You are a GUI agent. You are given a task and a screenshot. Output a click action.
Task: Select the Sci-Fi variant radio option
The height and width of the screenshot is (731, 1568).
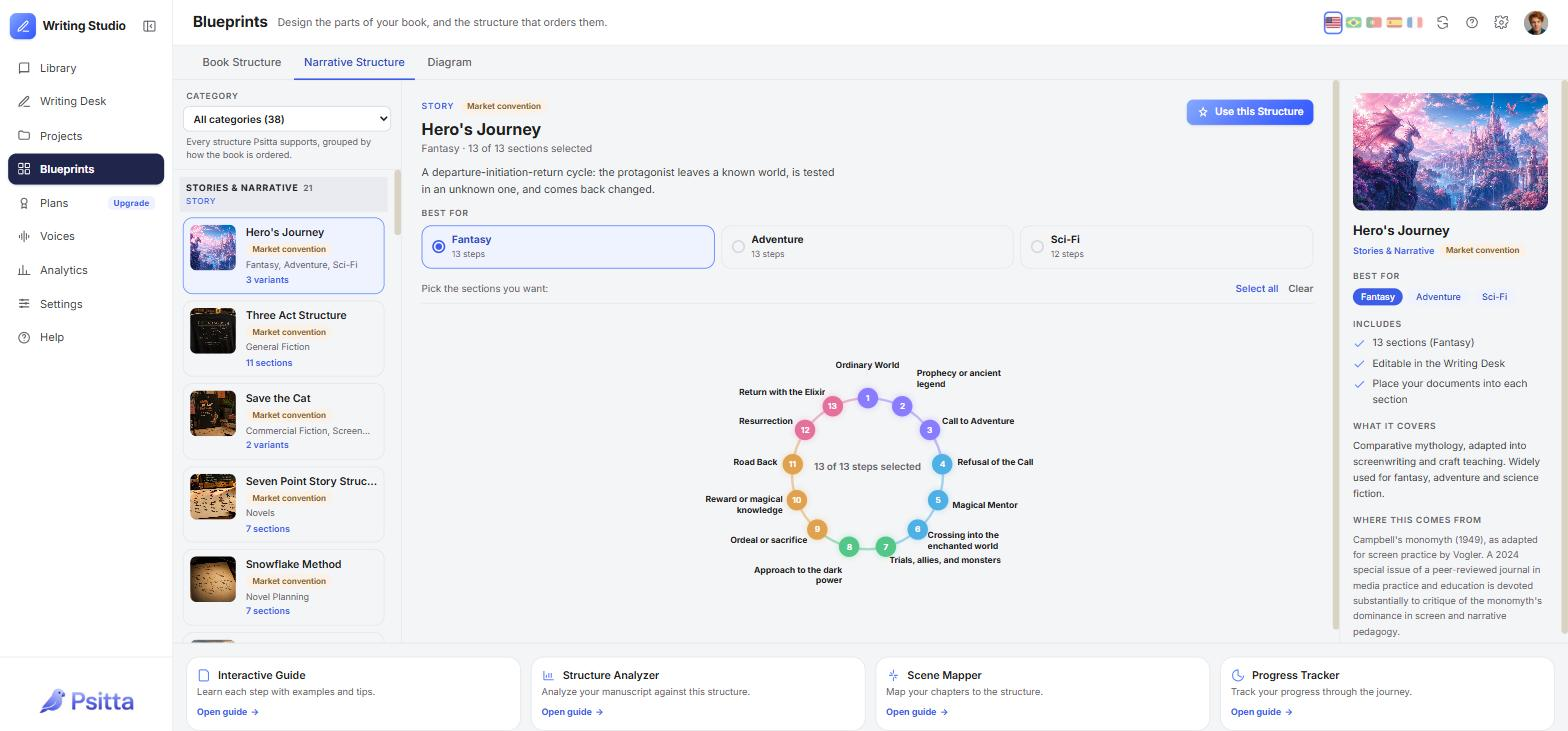pos(1166,247)
